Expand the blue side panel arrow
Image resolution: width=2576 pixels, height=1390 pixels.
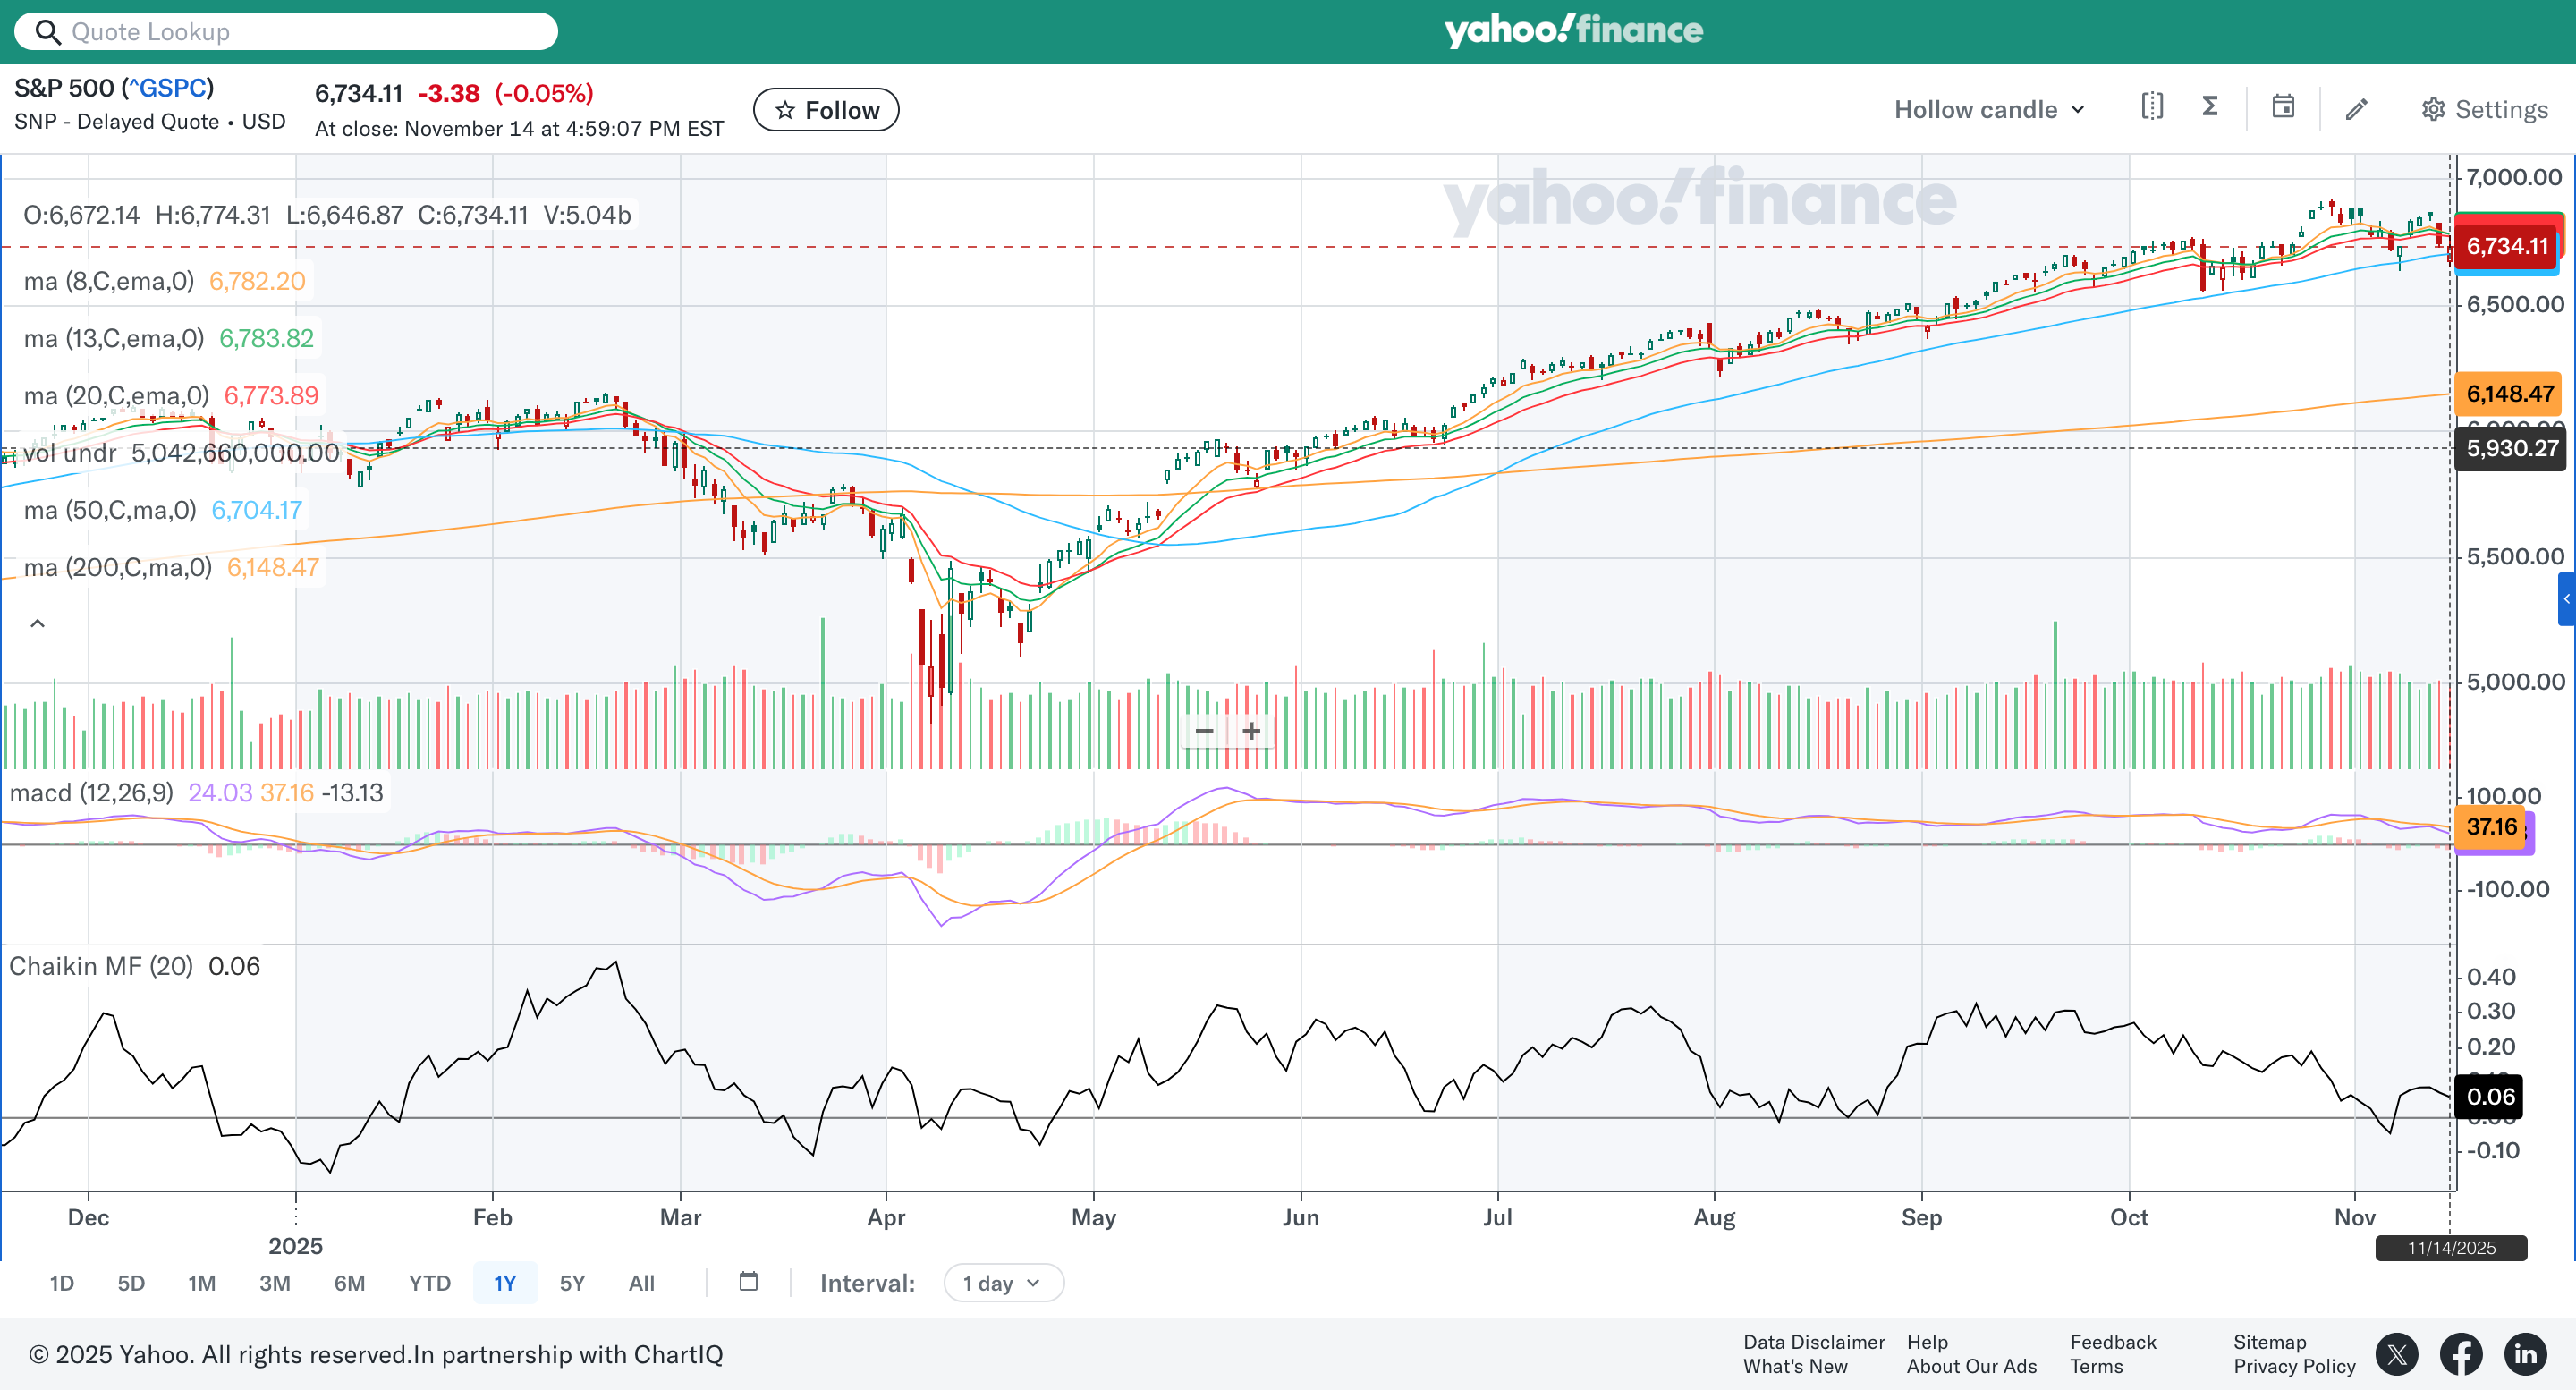[2566, 600]
